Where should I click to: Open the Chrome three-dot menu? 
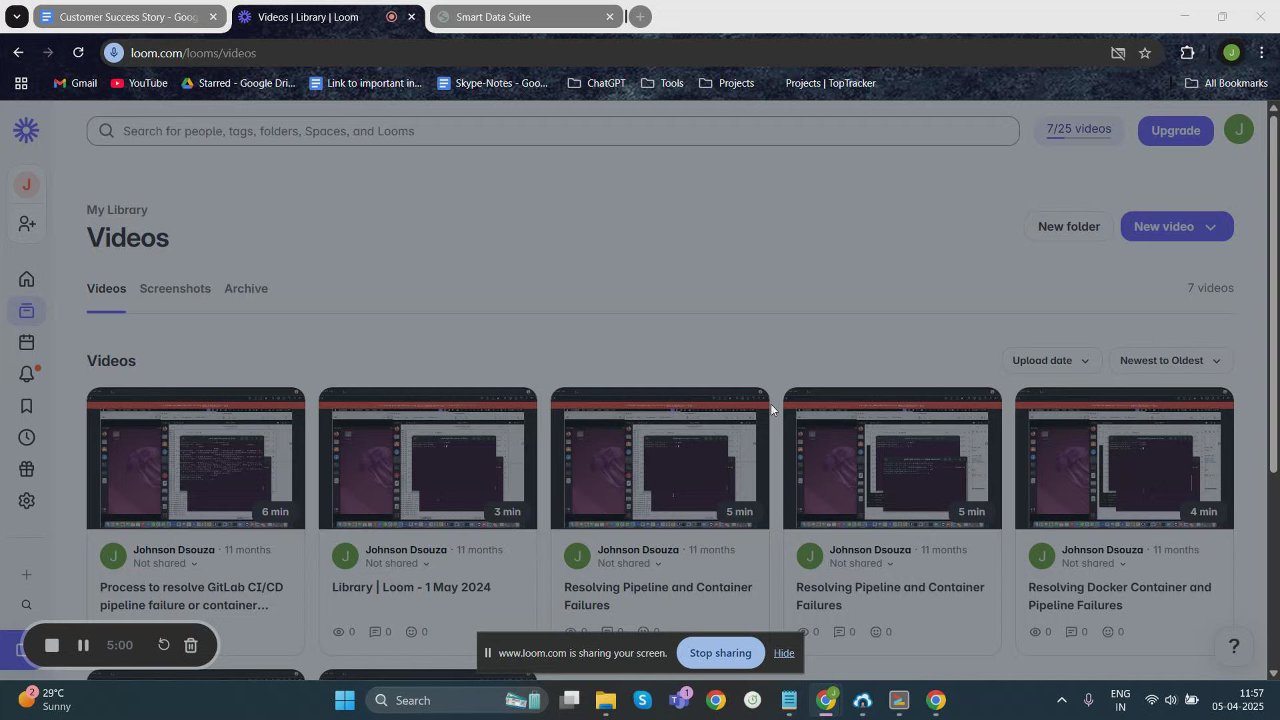[1263, 53]
